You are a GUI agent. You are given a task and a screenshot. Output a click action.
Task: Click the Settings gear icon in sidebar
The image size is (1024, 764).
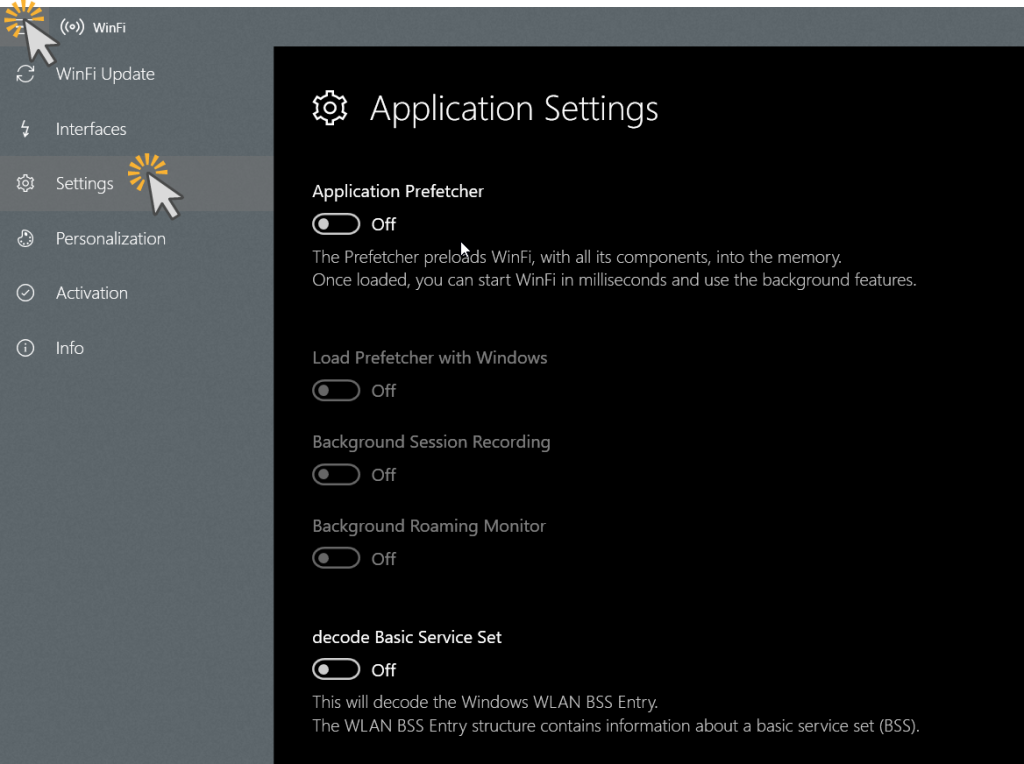[26, 184]
